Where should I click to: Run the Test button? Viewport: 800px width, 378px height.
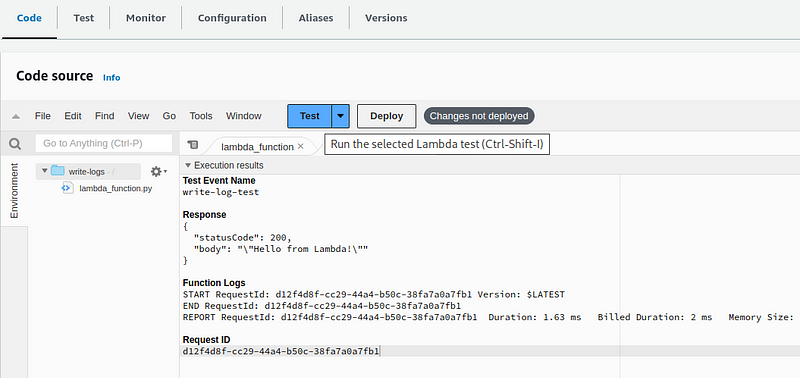tap(310, 116)
